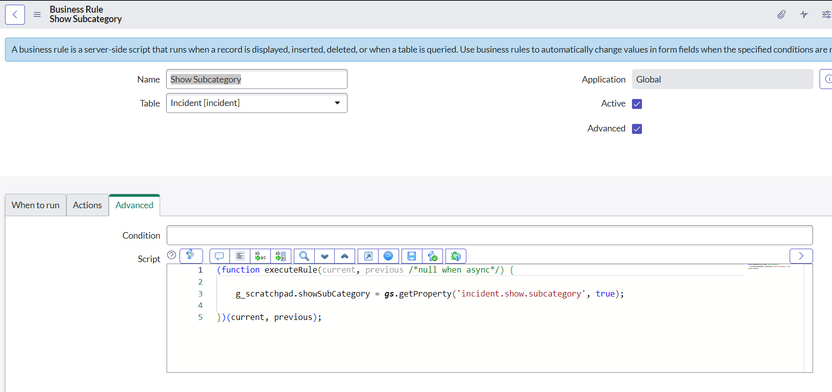This screenshot has width=832, height=392.
Task: Click script line with g_scratchpad.showSubCategory
Action: pyautogui.click(x=430, y=293)
